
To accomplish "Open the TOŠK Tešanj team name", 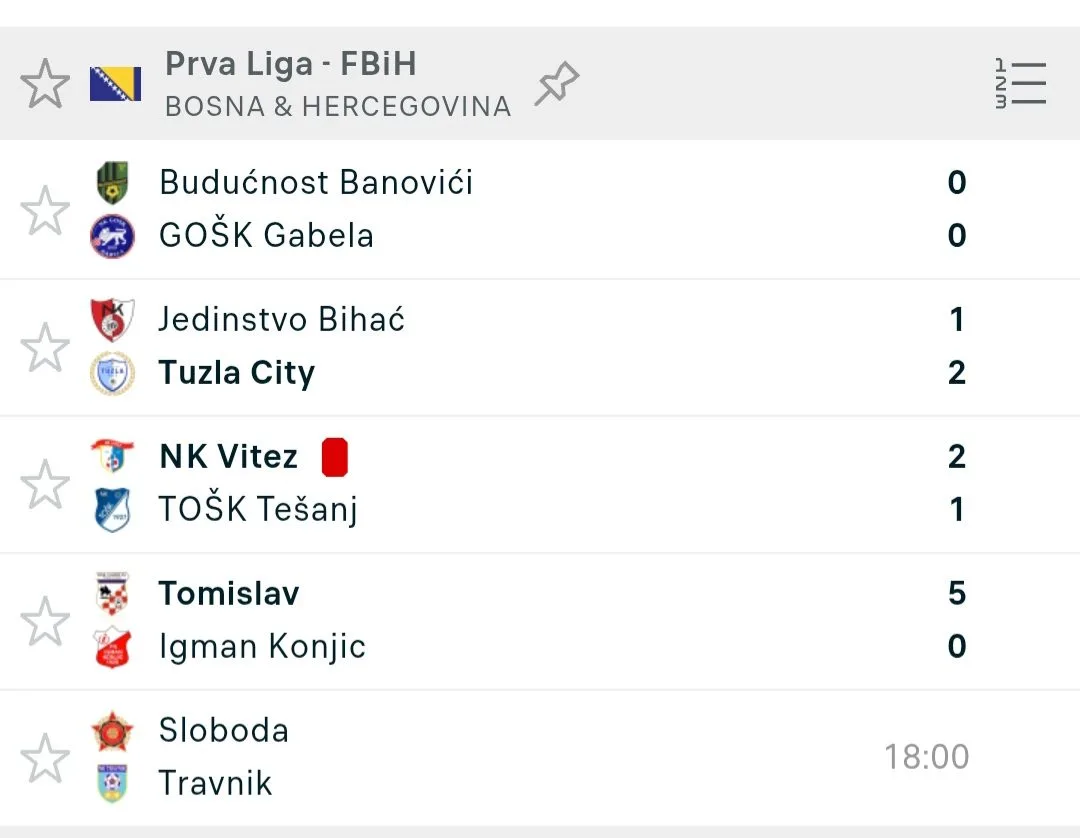I will (258, 510).
